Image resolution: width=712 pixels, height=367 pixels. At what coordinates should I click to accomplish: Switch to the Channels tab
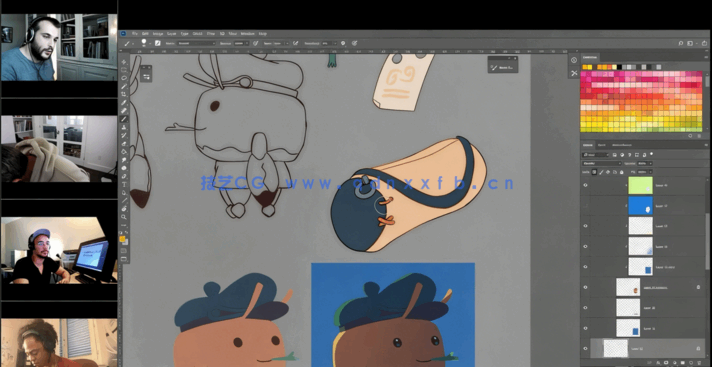click(x=602, y=145)
